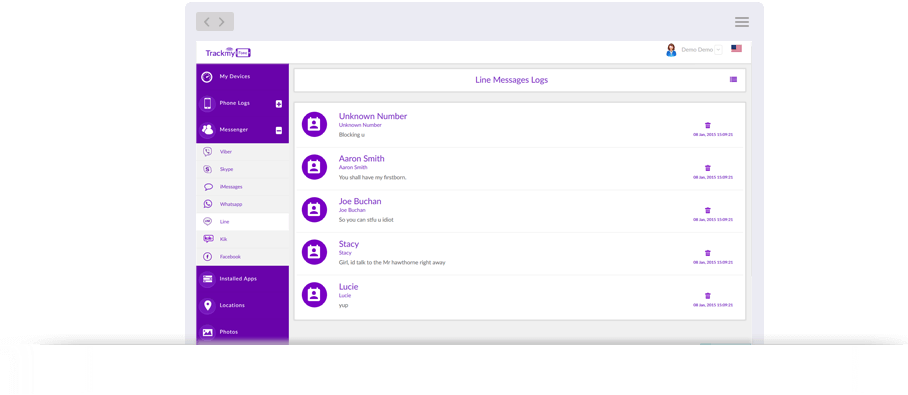Image resolution: width=908 pixels, height=395 pixels.
Task: Delete the Unknown Number message via trash icon
Action: (708, 125)
